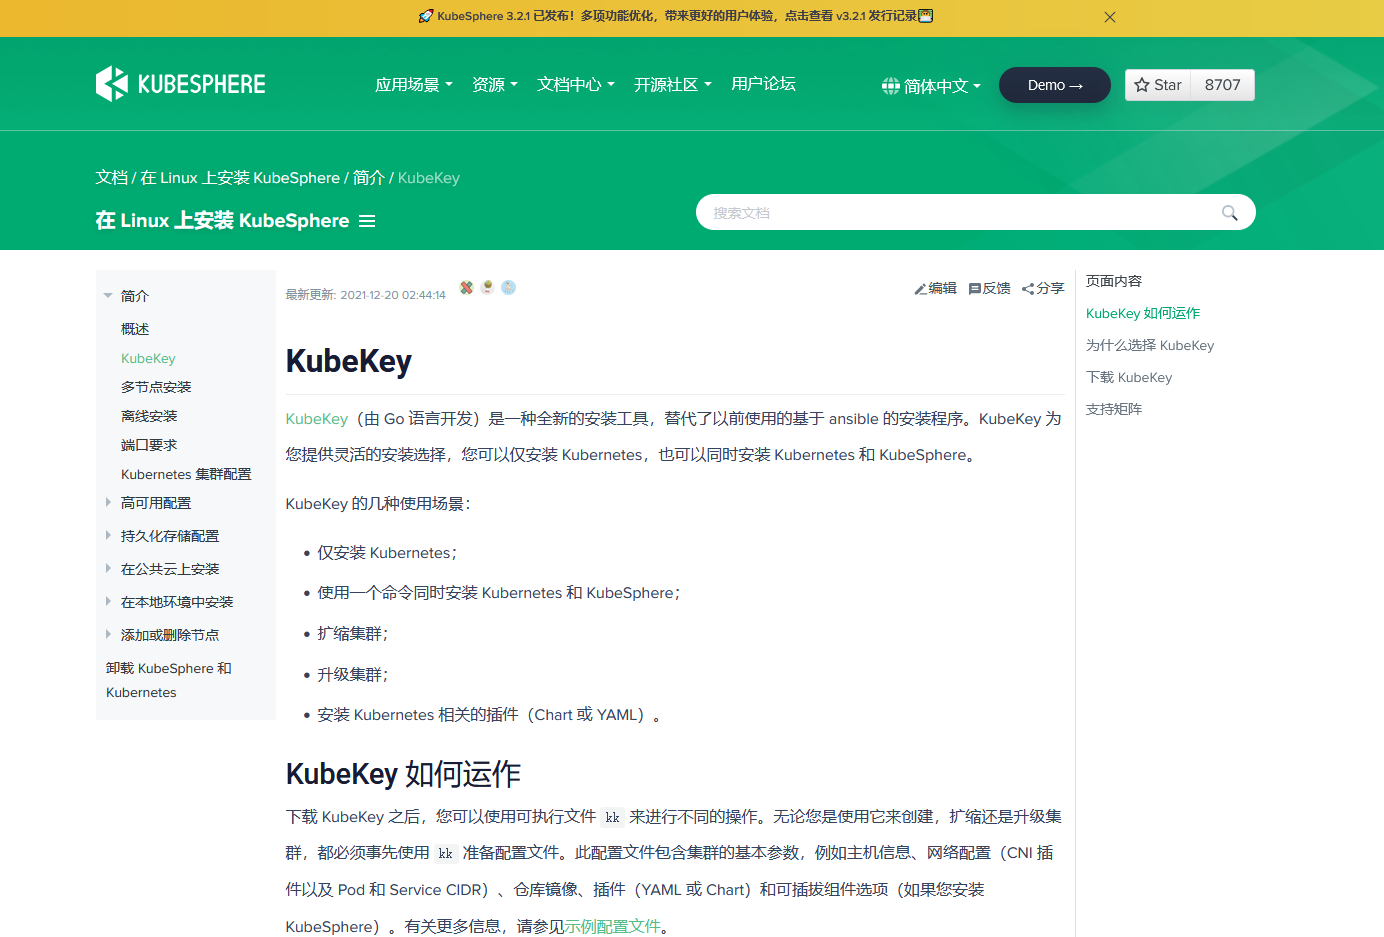Click the first contributor avatar
1384x937 pixels.
click(466, 287)
